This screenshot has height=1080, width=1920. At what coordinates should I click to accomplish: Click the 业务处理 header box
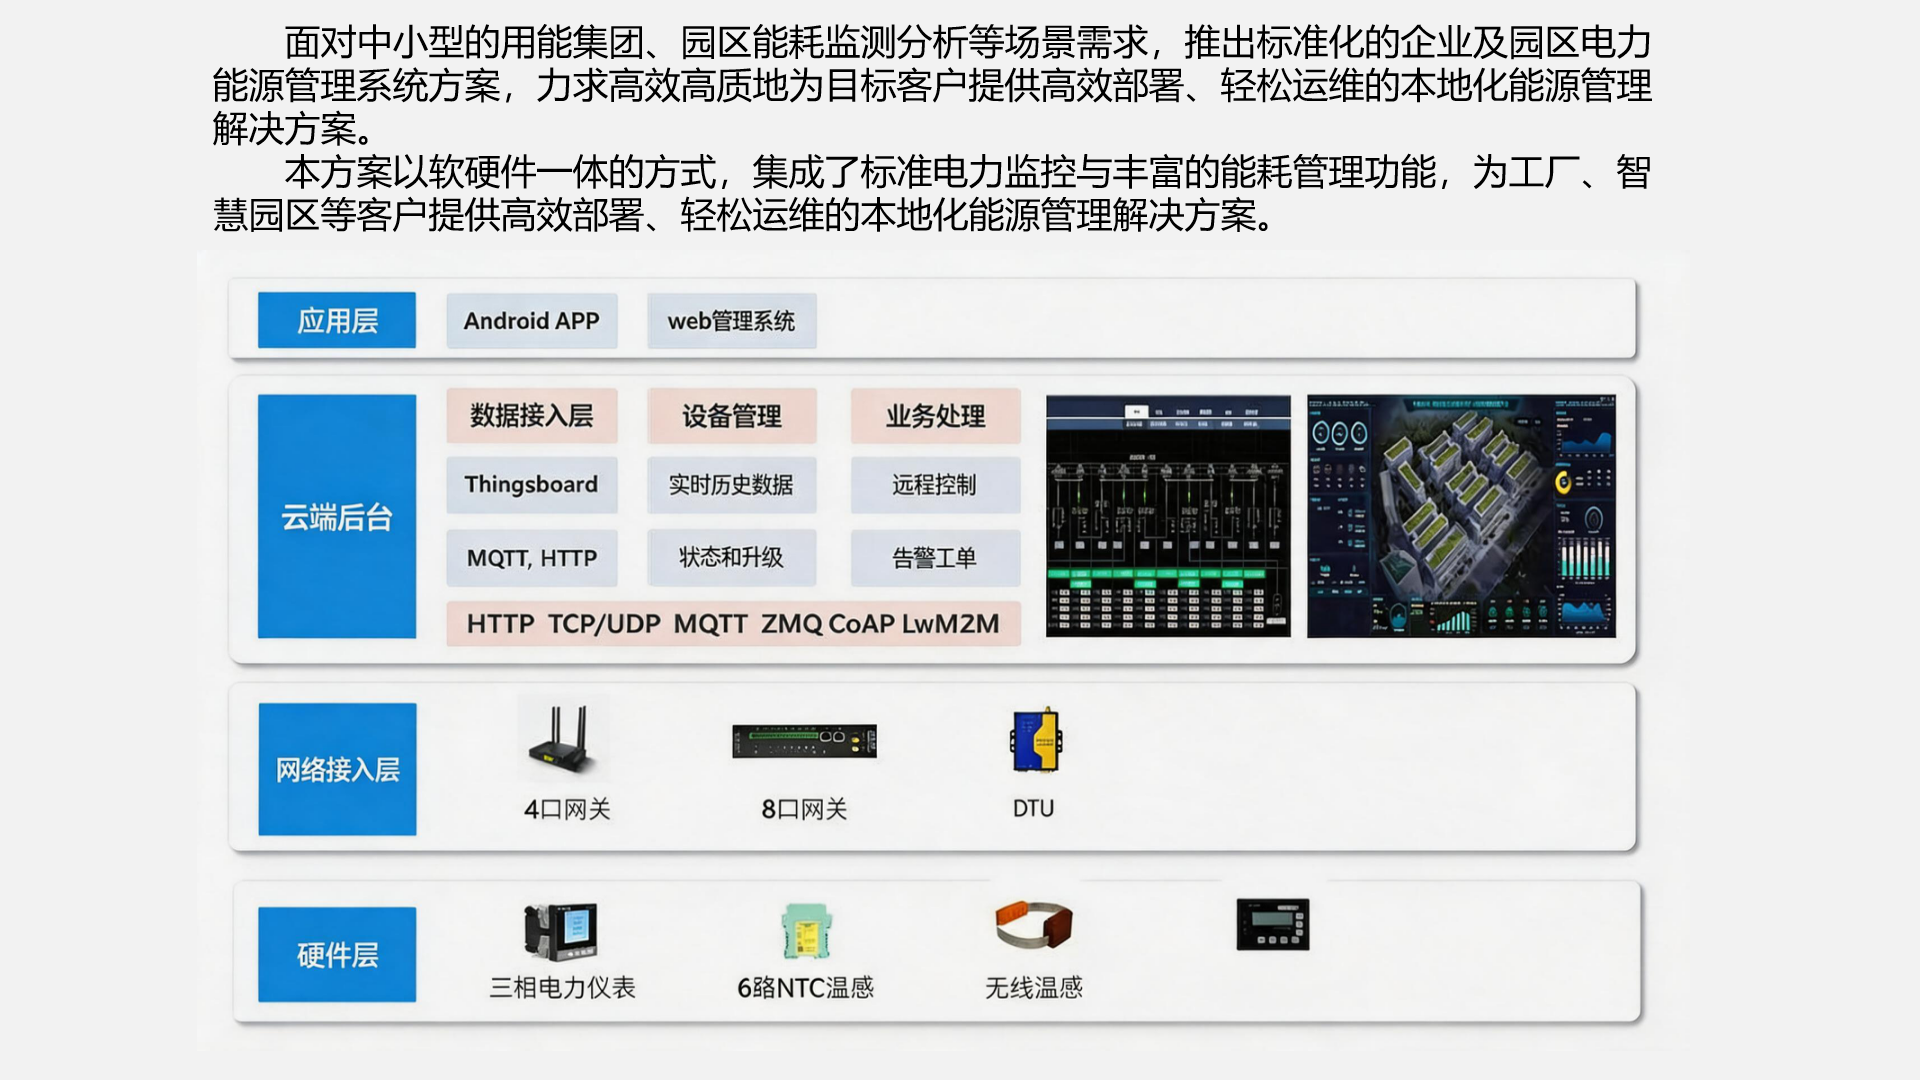pyautogui.click(x=936, y=415)
